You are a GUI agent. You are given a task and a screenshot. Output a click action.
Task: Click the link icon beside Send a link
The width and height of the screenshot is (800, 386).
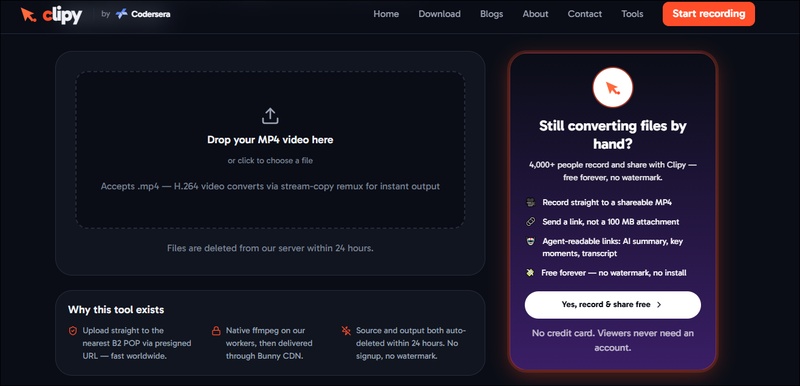(531, 222)
